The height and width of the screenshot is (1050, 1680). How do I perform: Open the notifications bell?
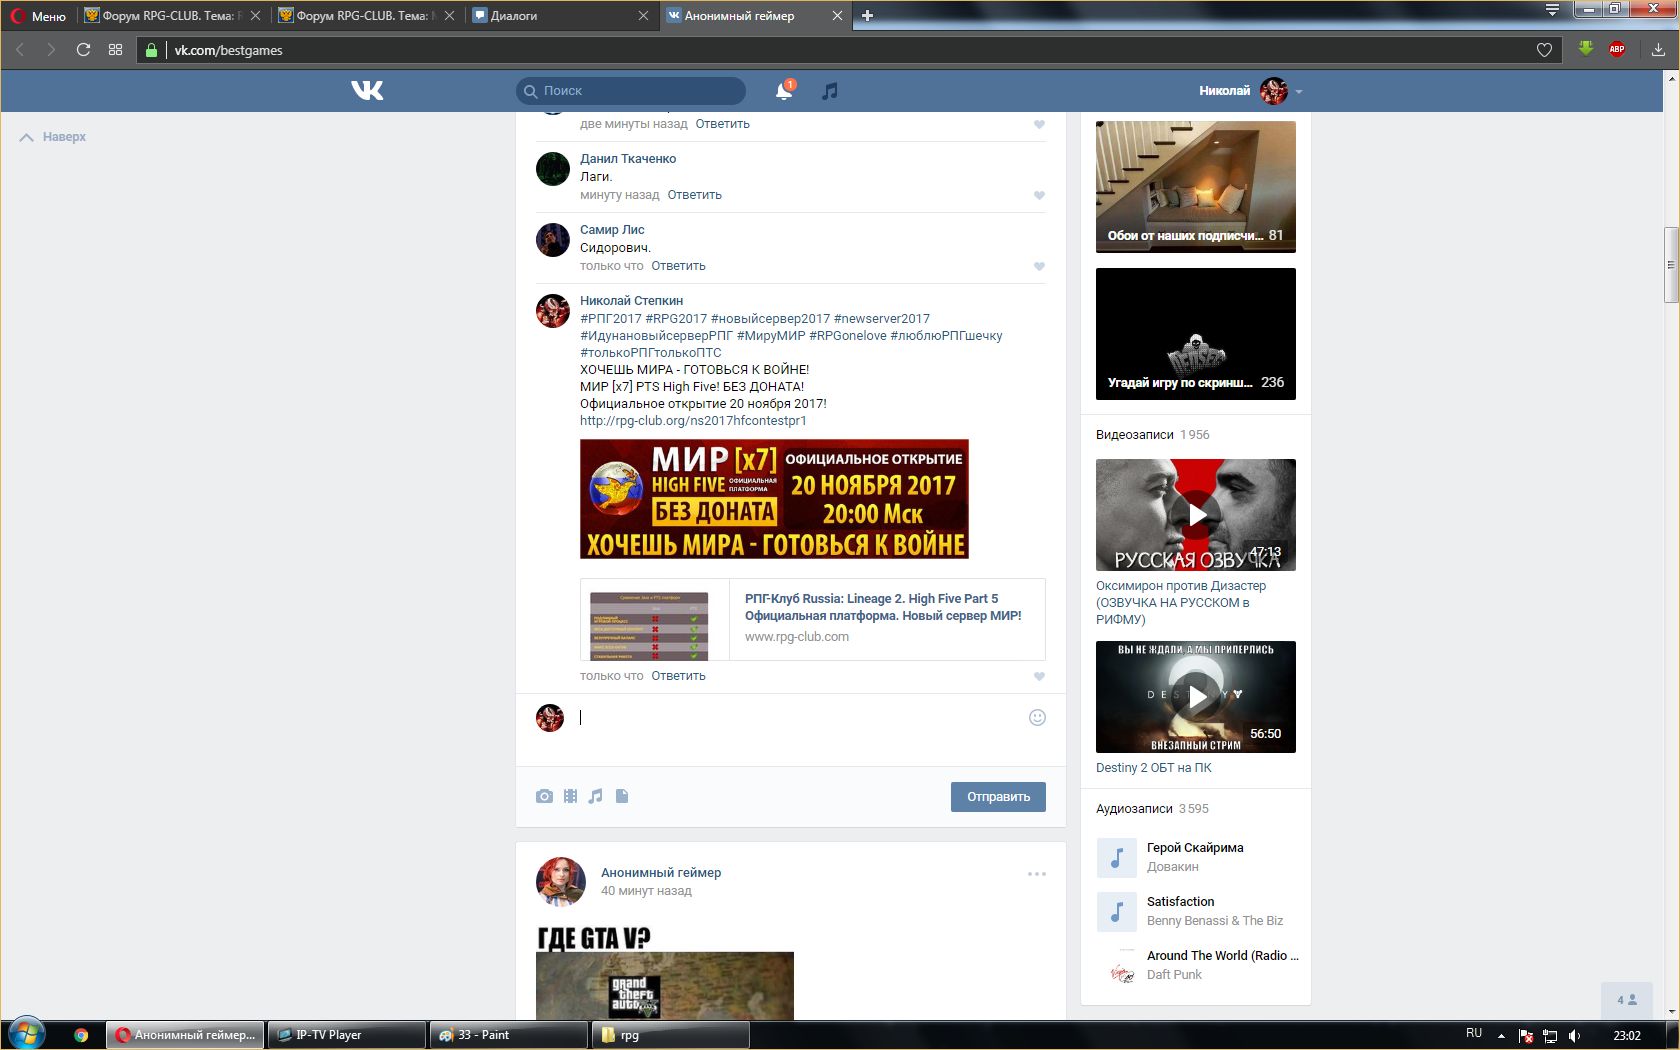784,91
